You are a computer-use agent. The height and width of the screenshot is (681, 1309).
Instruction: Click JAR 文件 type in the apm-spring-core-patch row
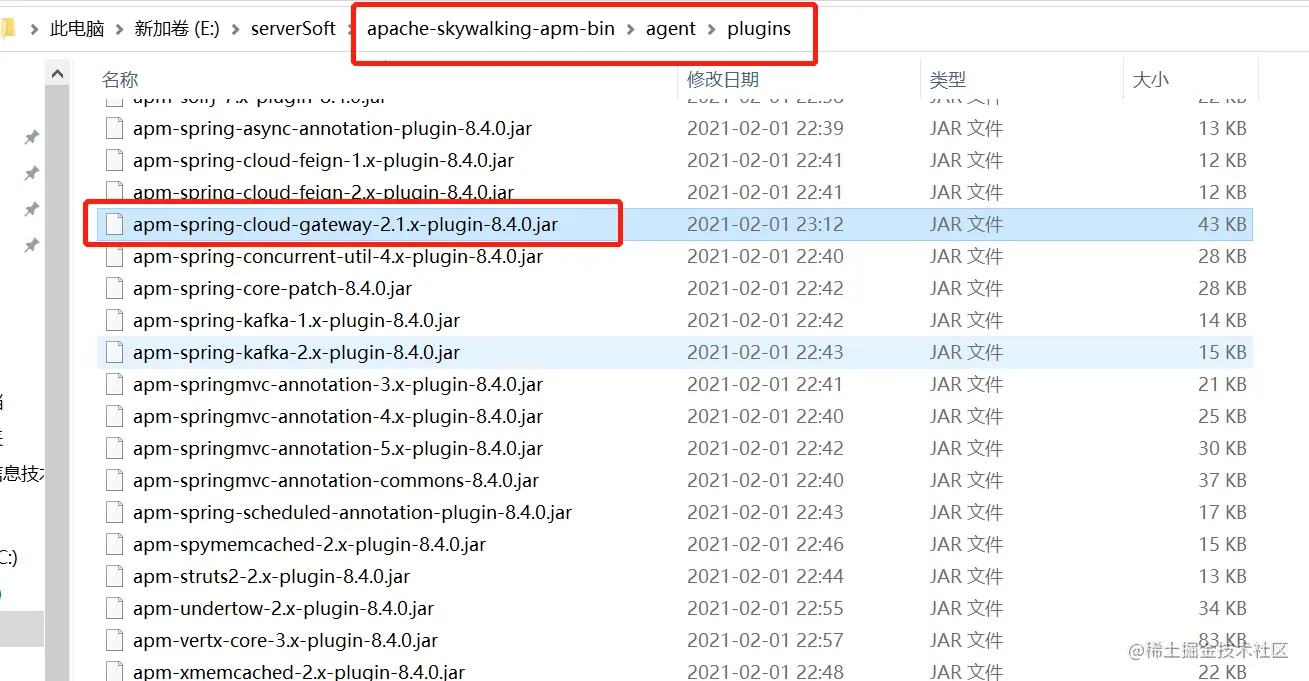click(x=966, y=288)
